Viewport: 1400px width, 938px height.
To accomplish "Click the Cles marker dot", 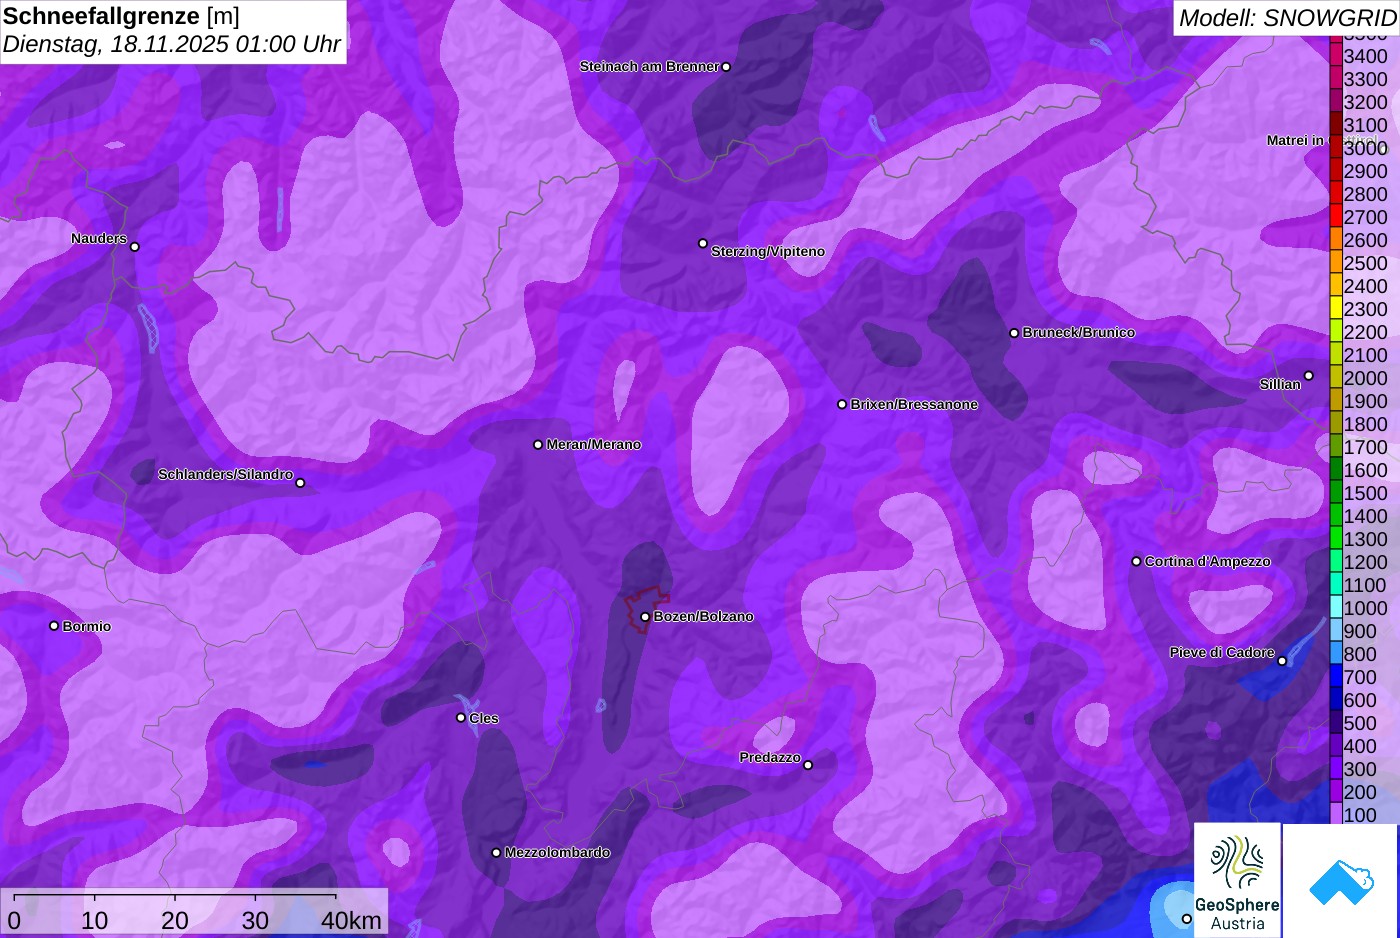I will [461, 718].
